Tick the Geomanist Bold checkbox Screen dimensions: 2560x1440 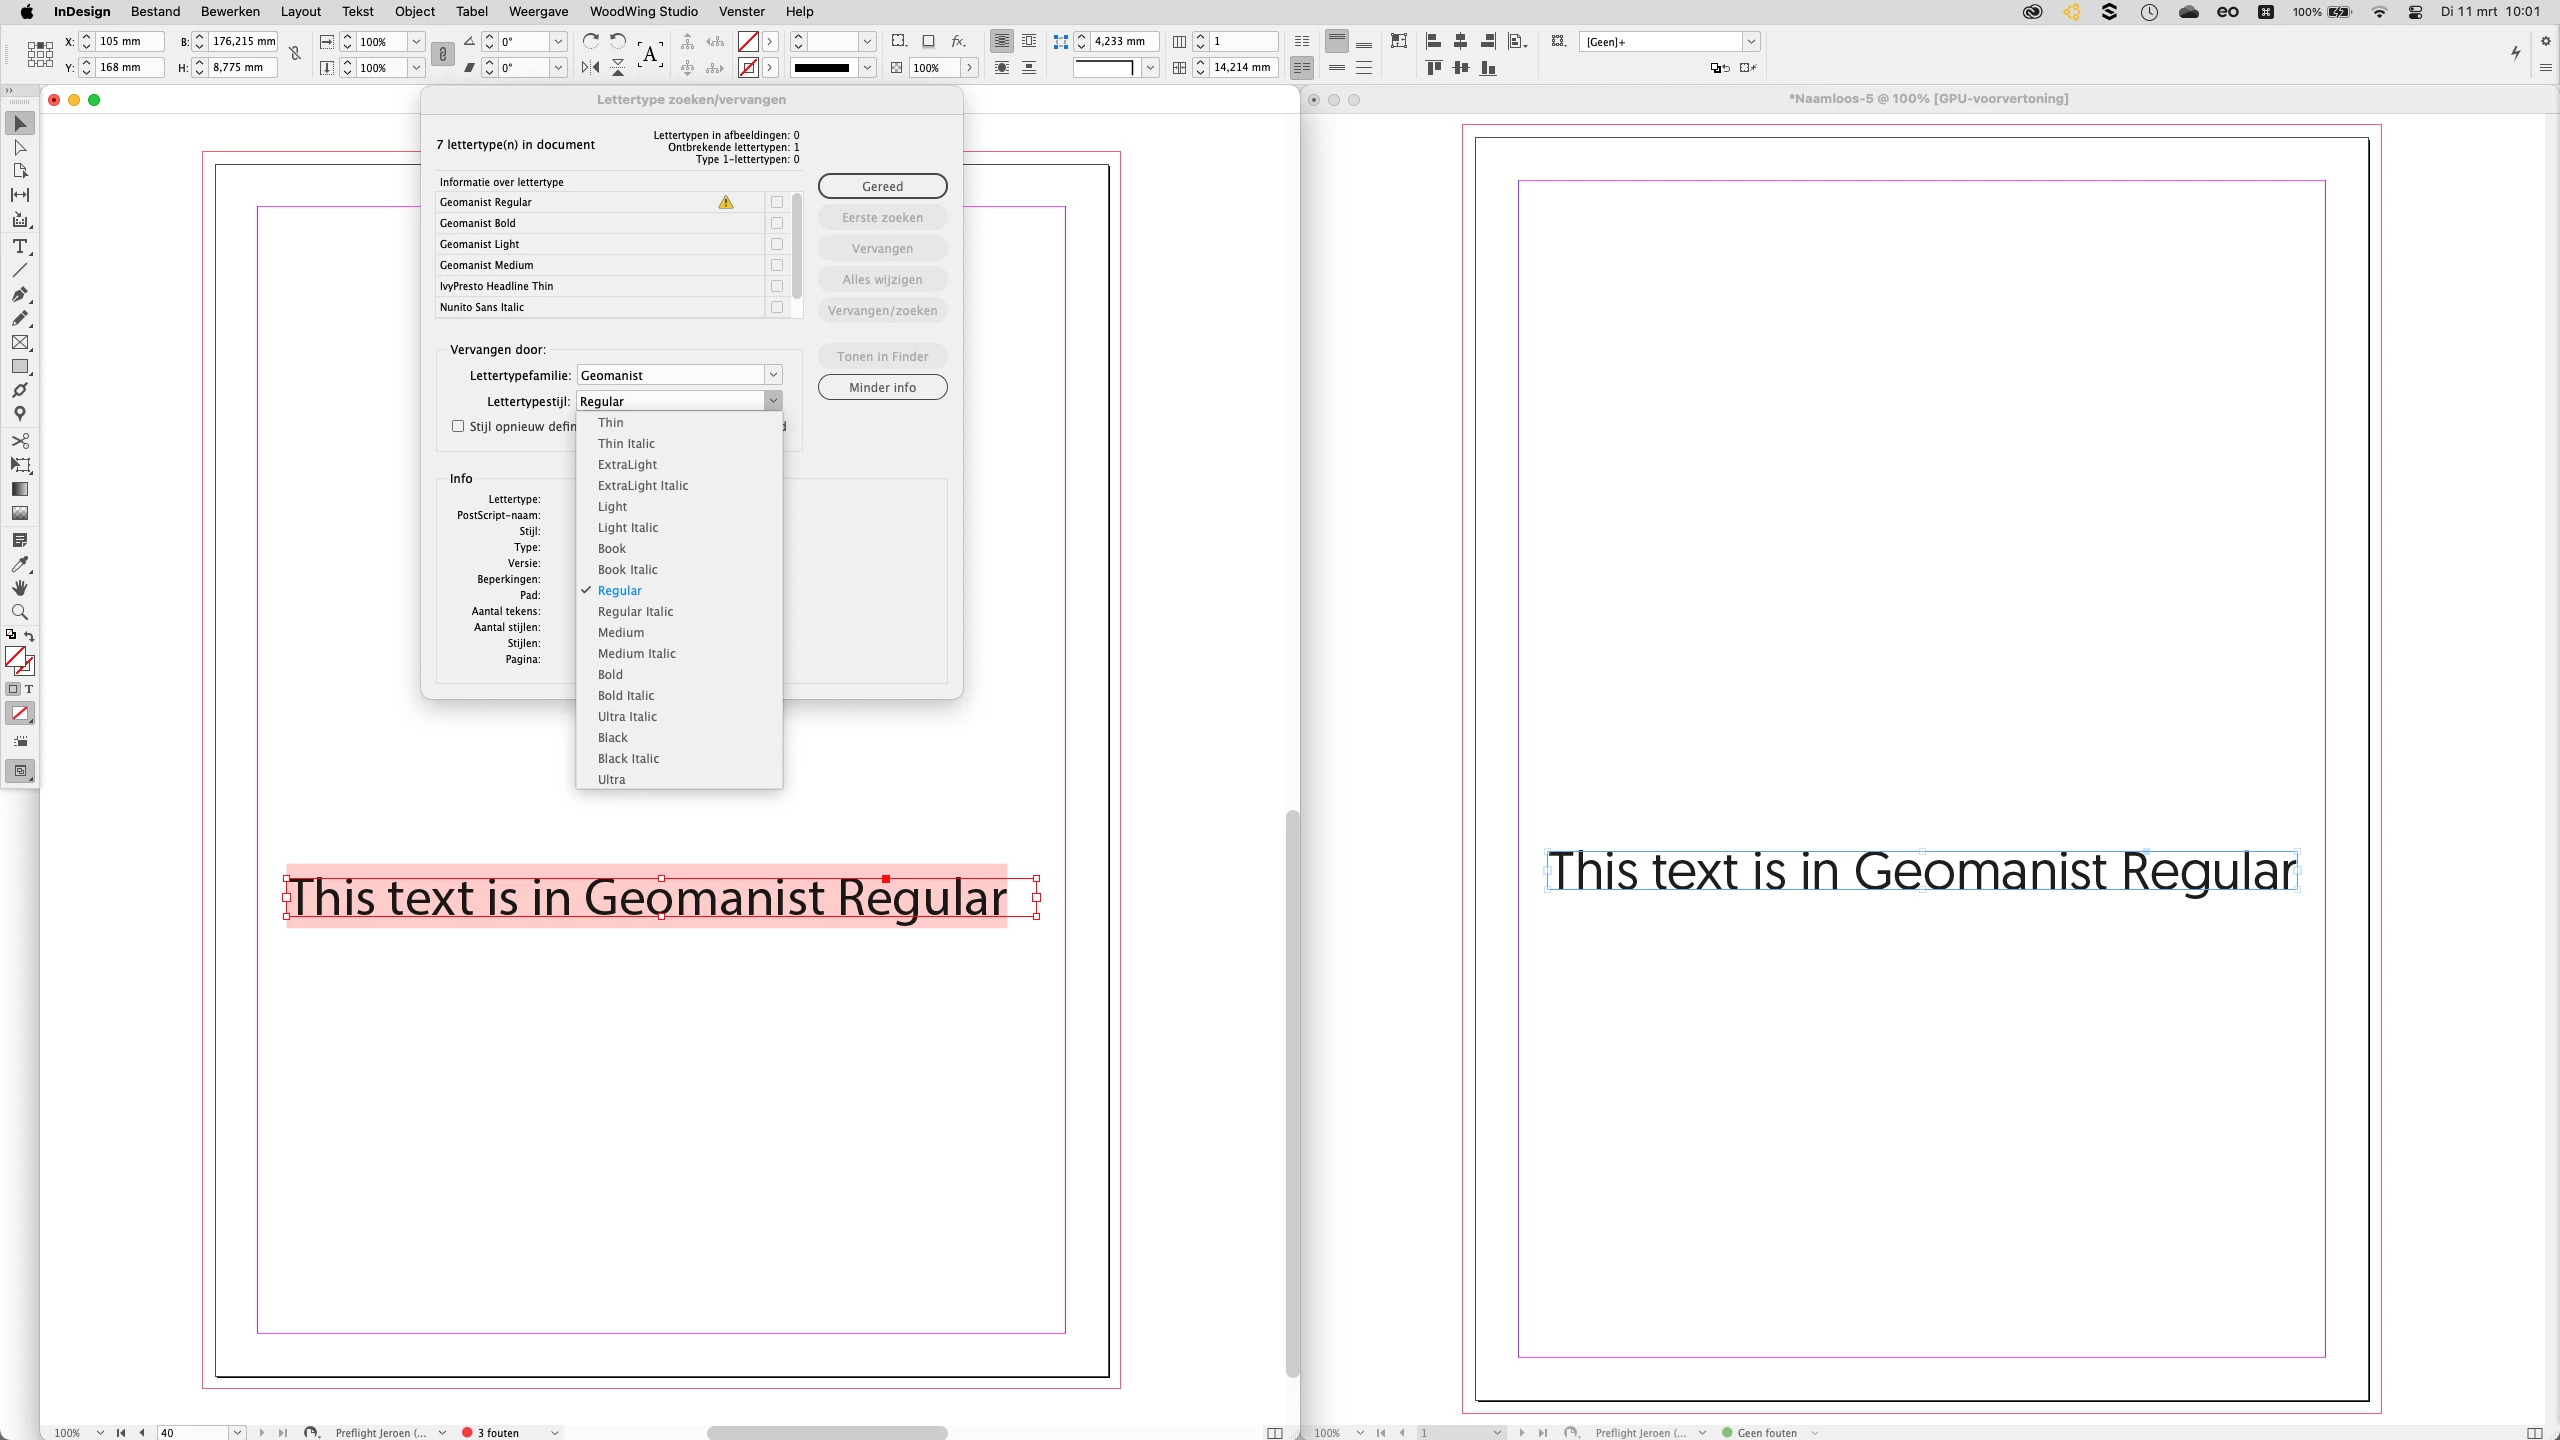pyautogui.click(x=777, y=223)
